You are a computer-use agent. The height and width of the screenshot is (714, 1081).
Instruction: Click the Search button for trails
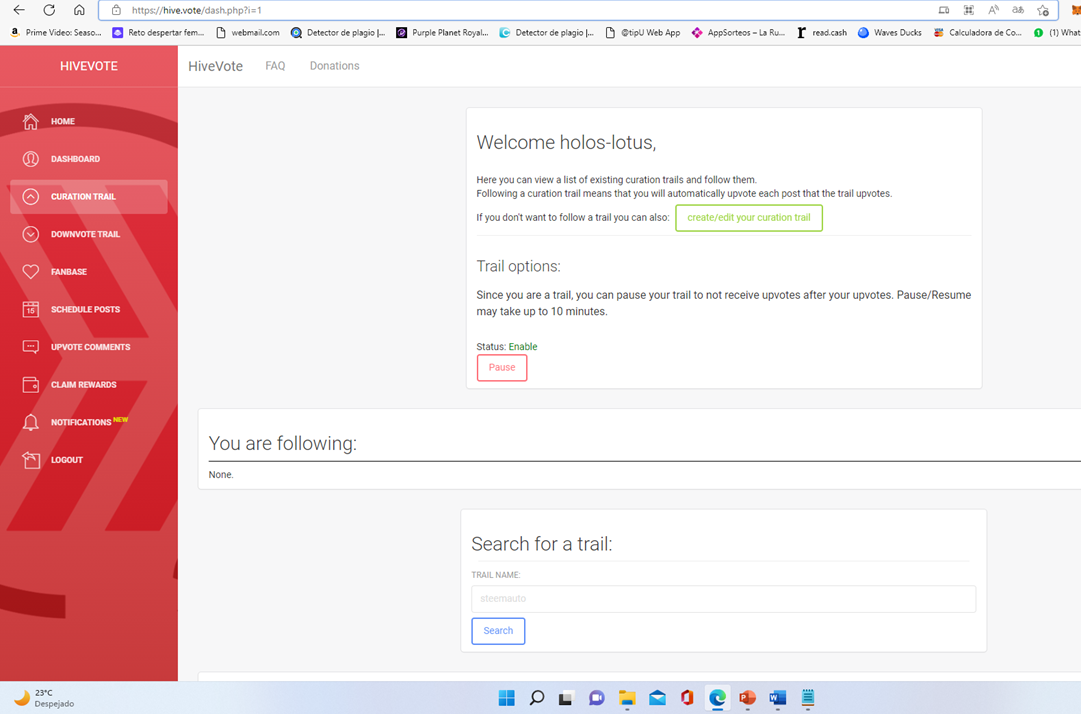pos(498,631)
